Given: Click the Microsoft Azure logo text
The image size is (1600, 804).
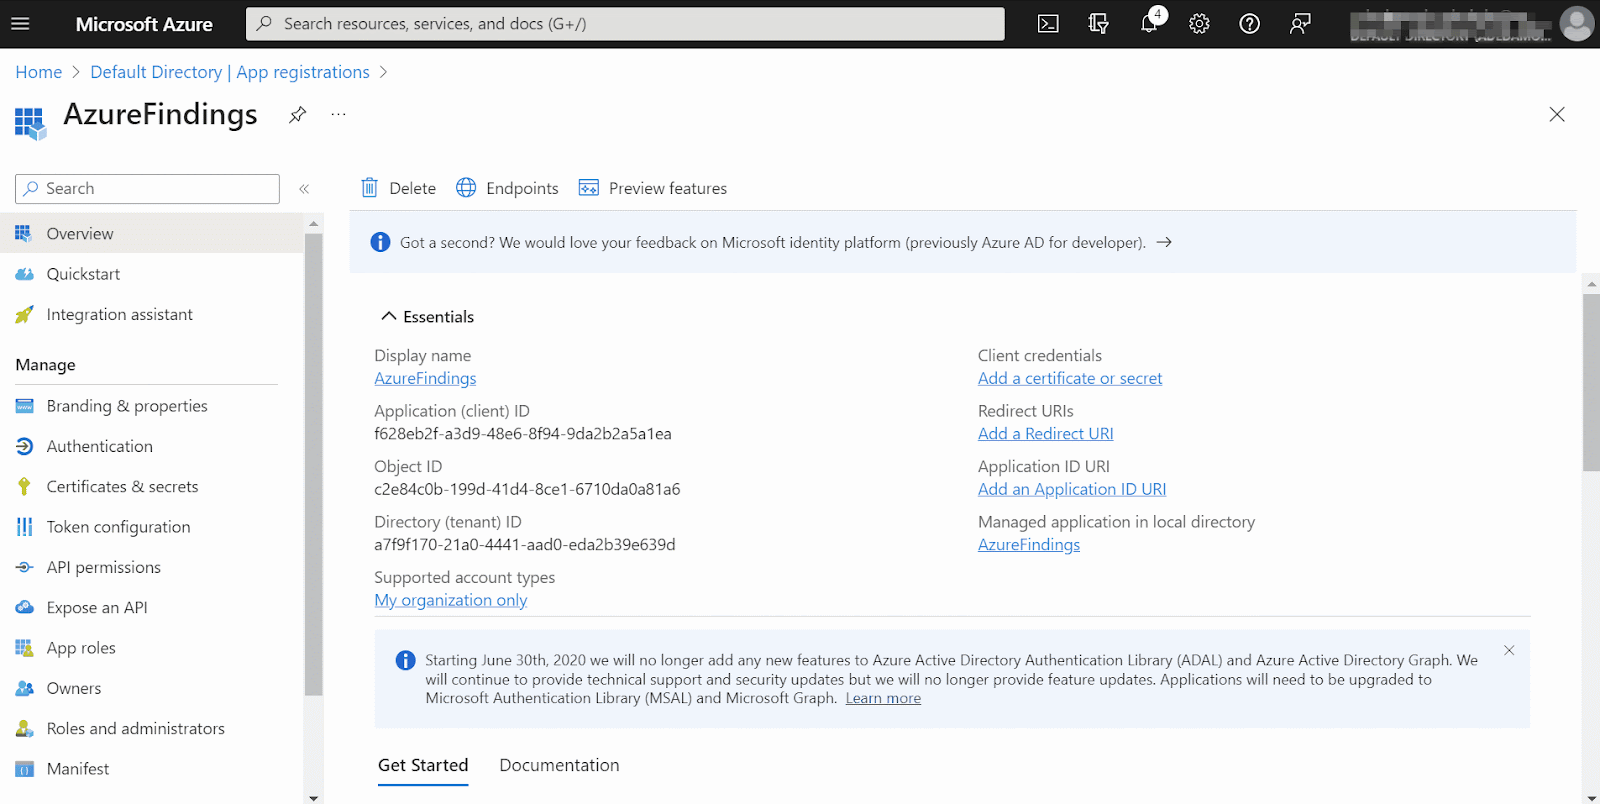Looking at the screenshot, I should point(144,24).
